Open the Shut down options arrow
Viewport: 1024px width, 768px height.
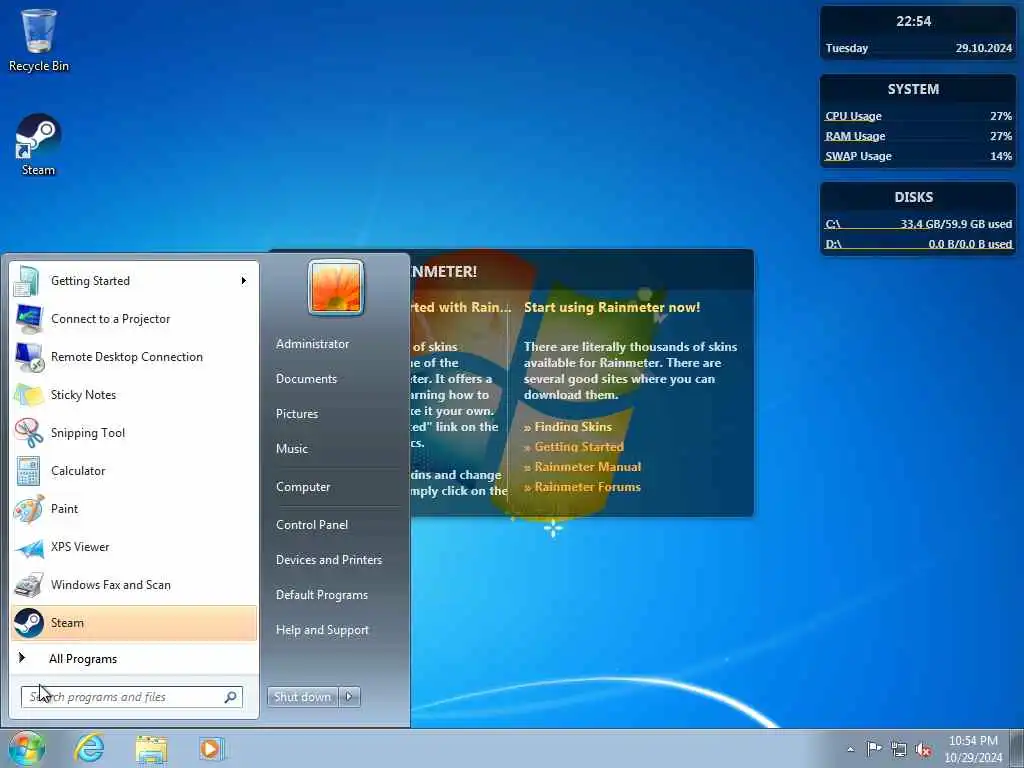pyautogui.click(x=349, y=697)
